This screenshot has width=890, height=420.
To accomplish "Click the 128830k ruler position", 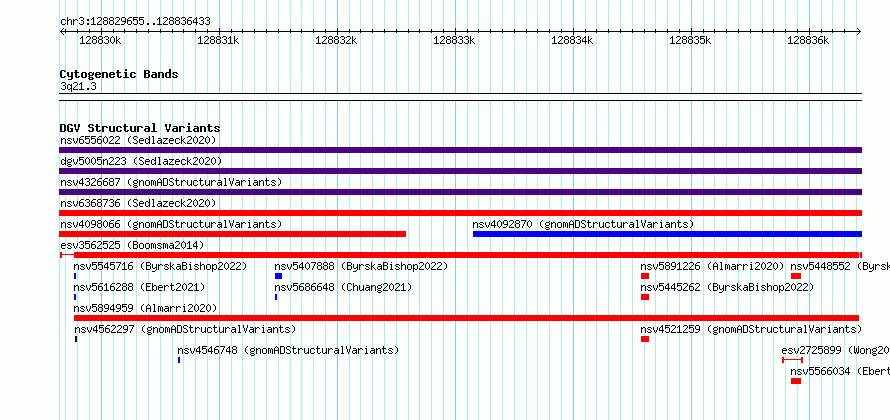I will (100, 40).
